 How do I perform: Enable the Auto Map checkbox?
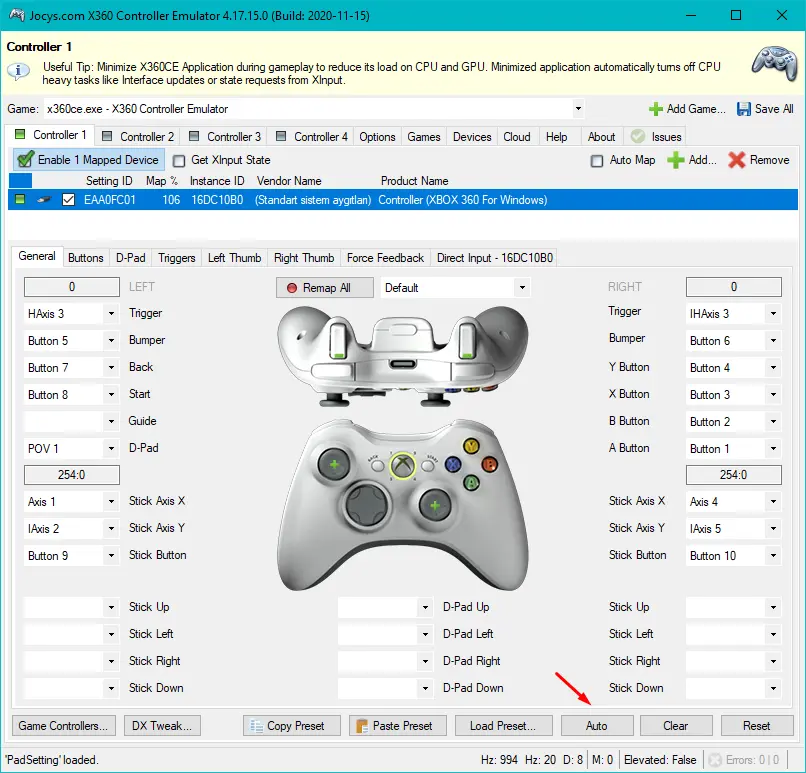point(597,161)
